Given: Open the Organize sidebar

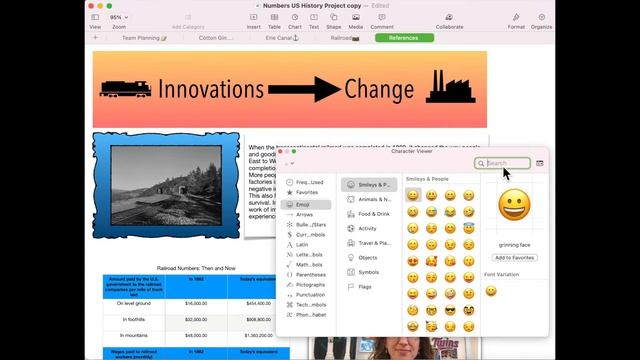Looking at the screenshot, I should point(542,21).
